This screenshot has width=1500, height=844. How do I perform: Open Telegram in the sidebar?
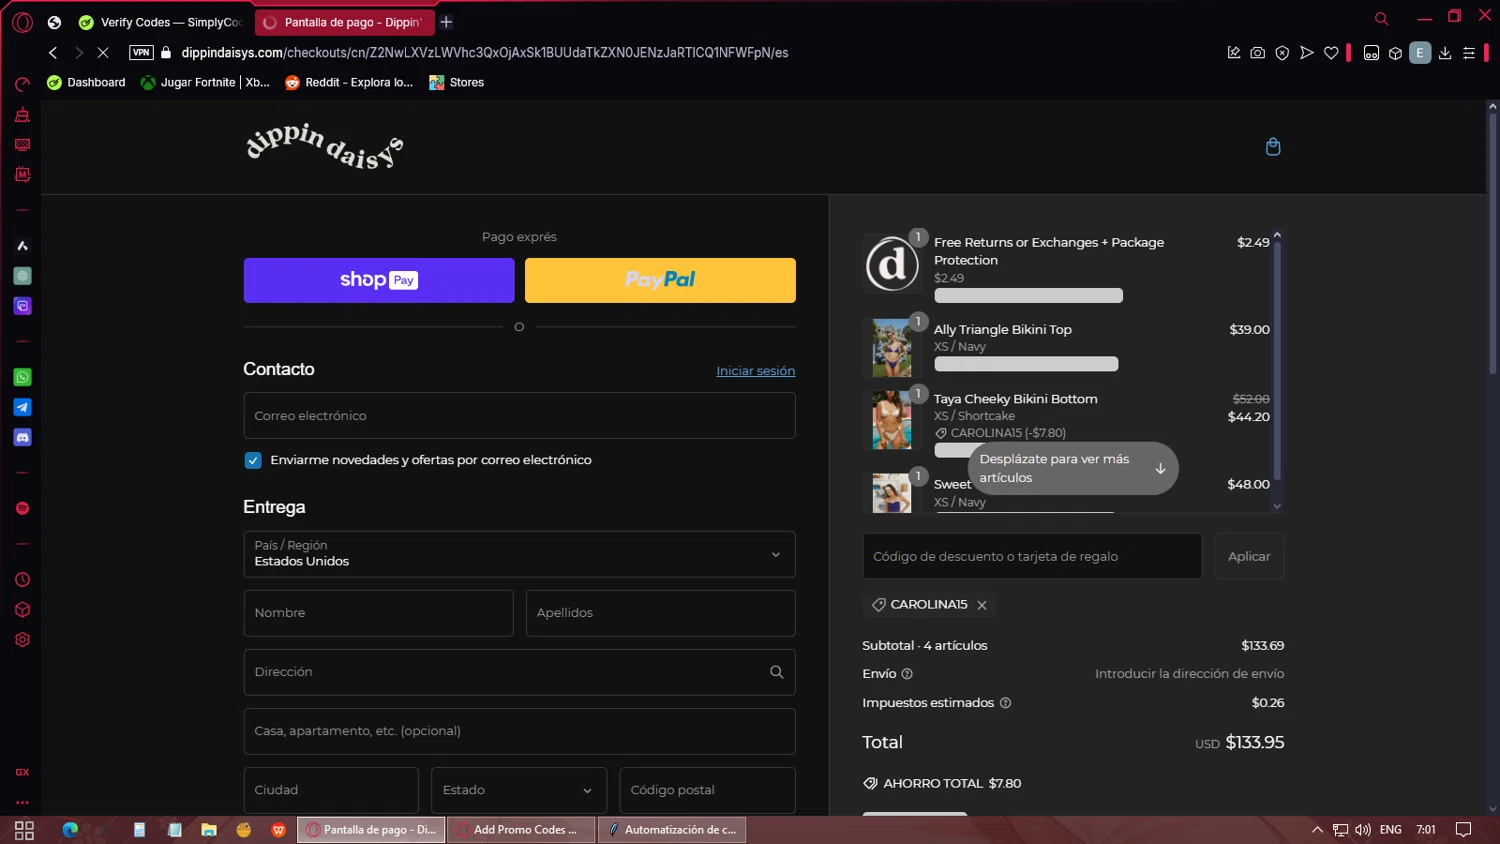22,407
